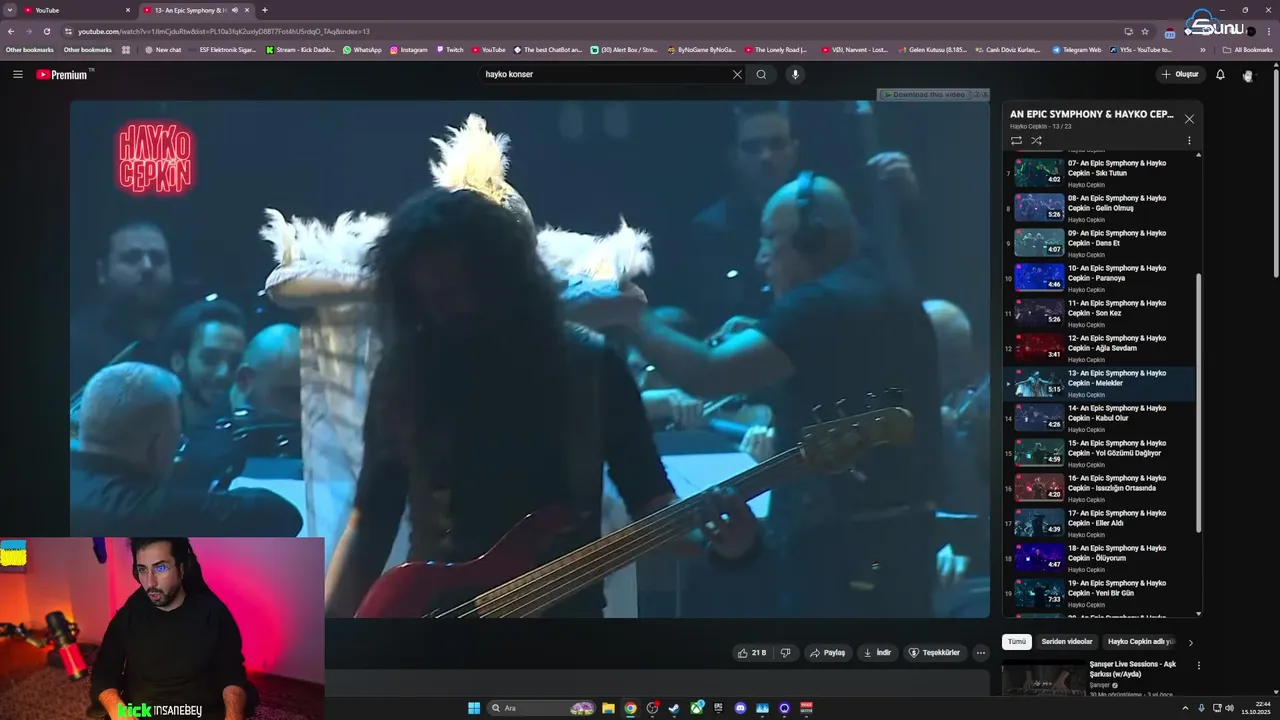Viewport: 1280px width, 720px height.
Task: Open Chrome from the taskbar
Action: pos(630,708)
